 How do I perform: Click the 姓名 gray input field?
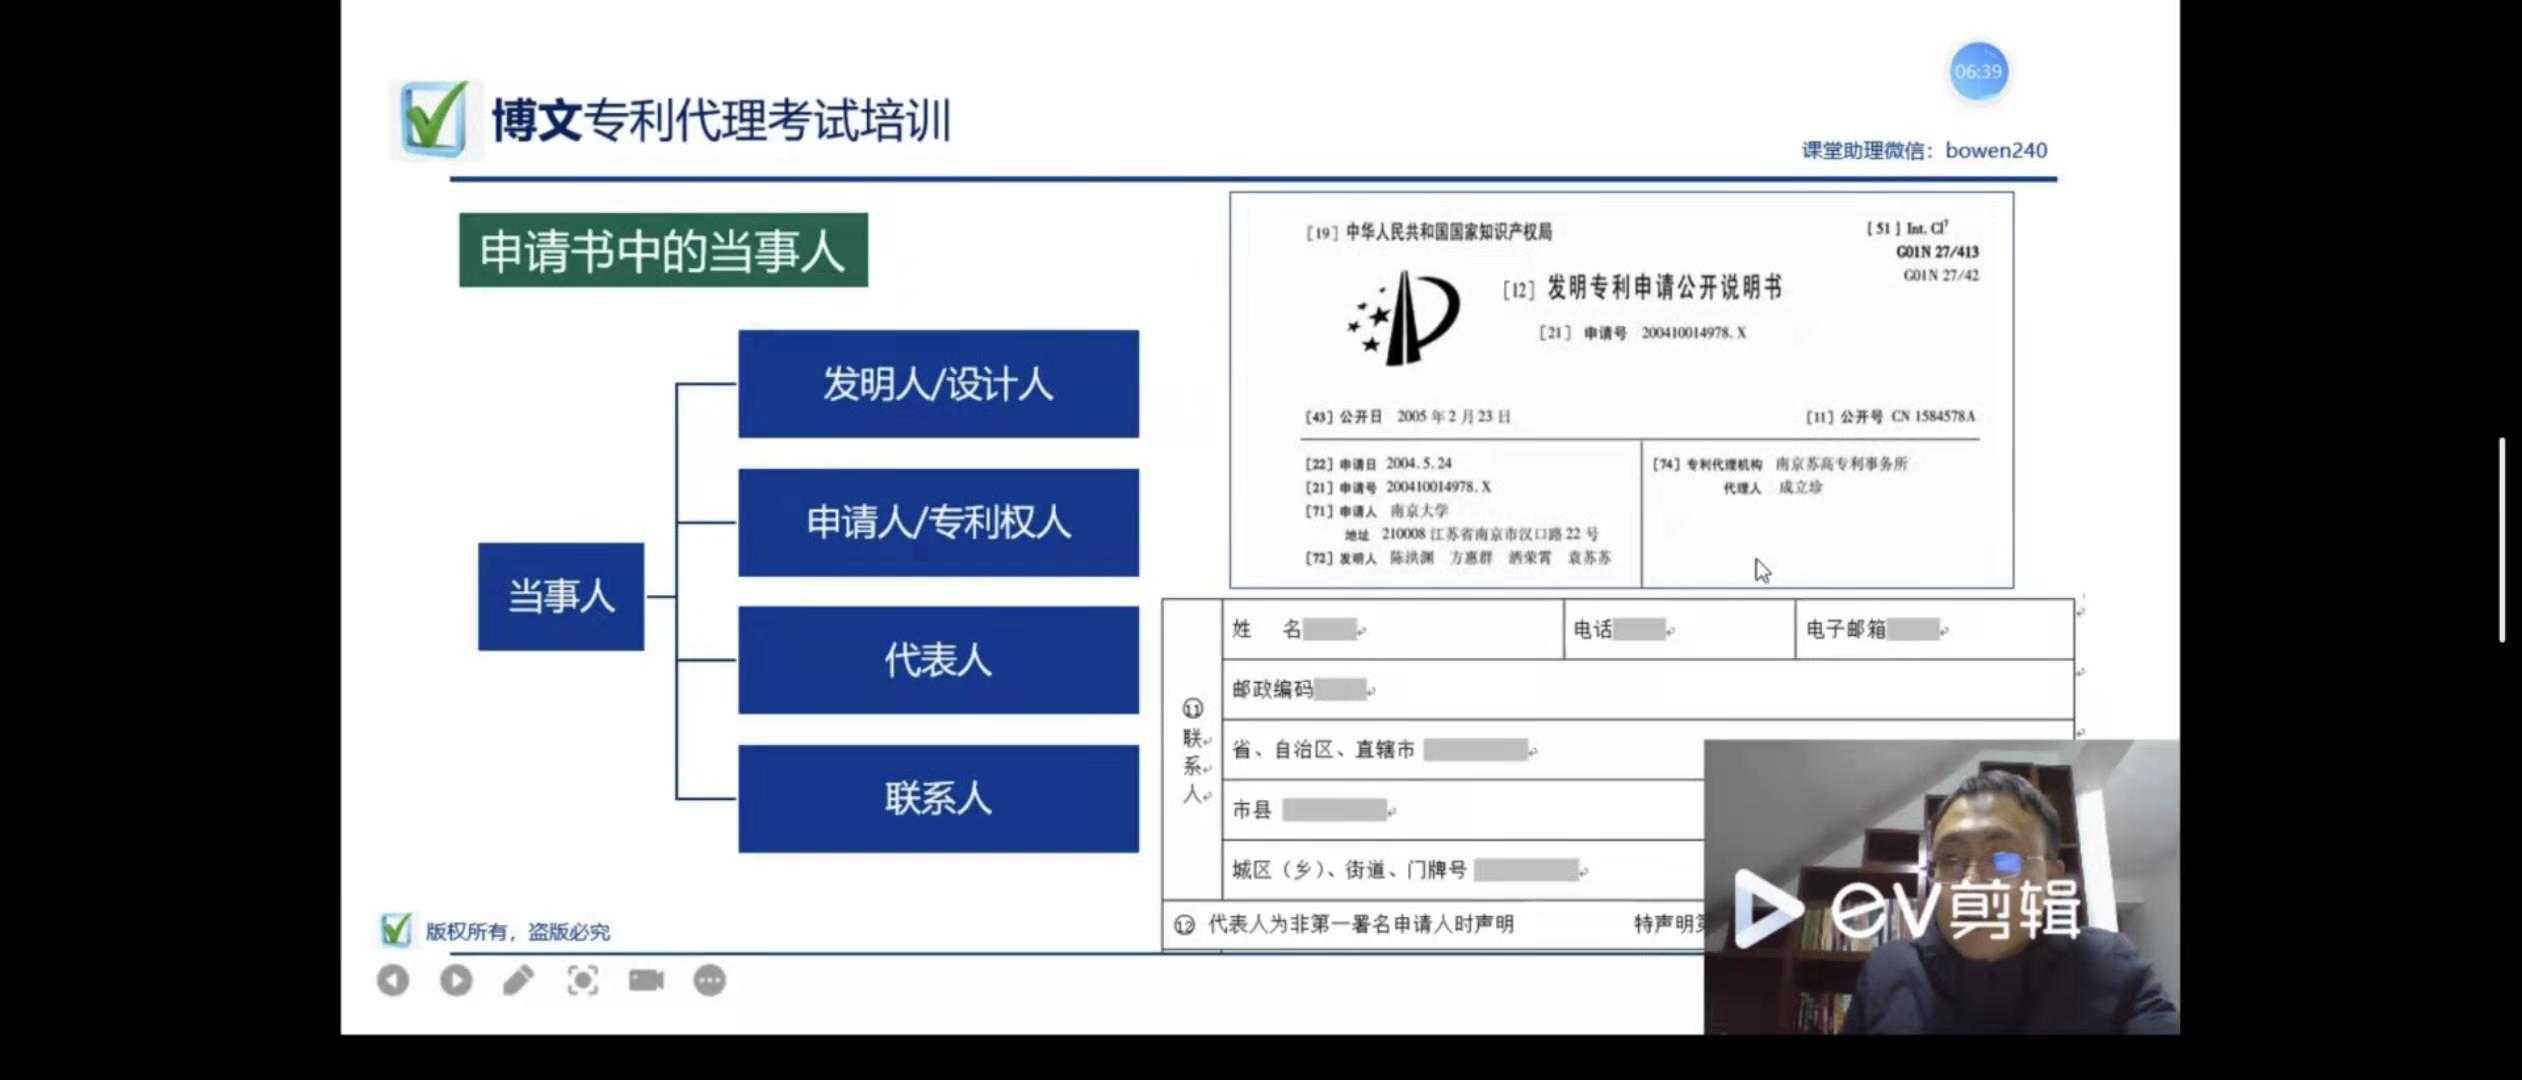[x=1330, y=629]
